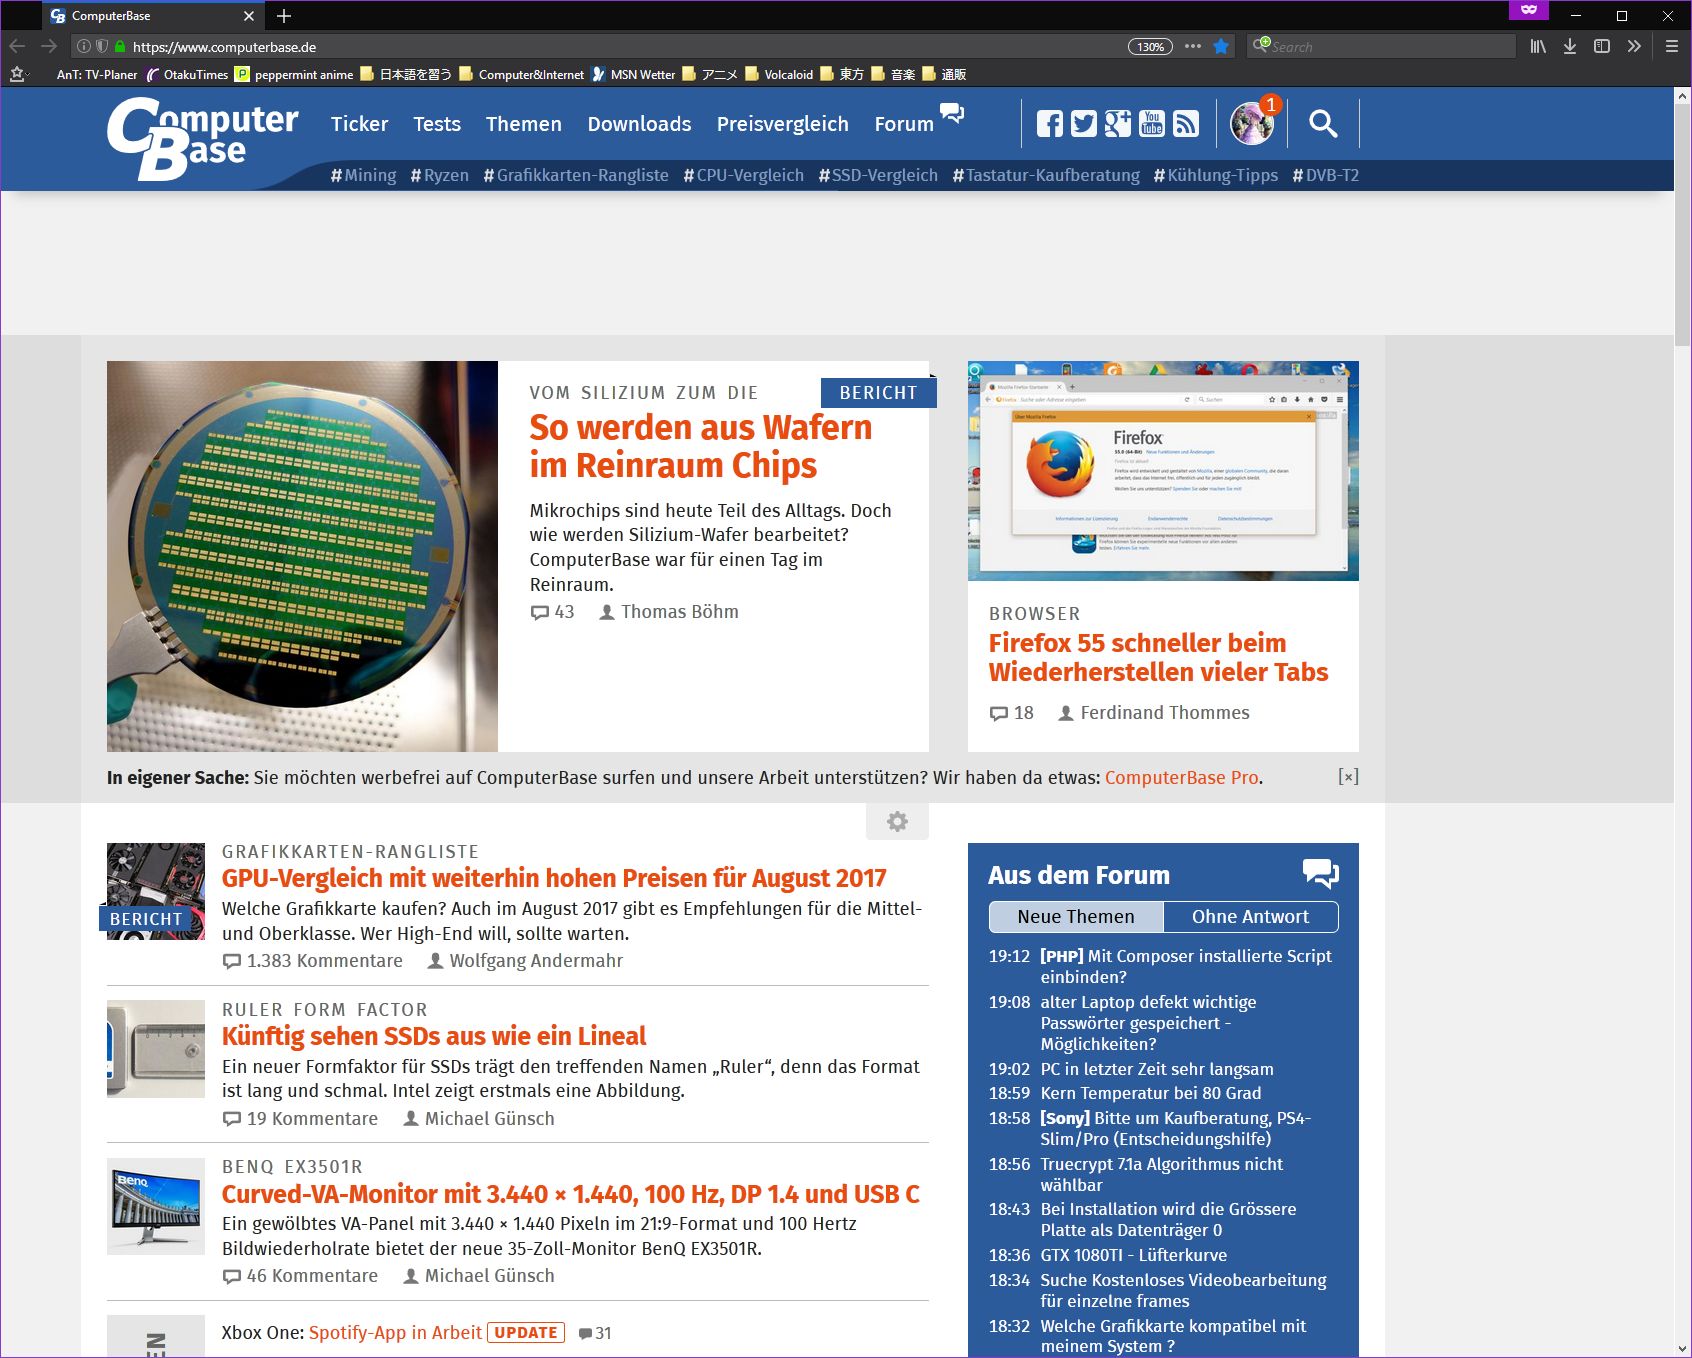Bookmark page with the star icon

[x=1221, y=46]
